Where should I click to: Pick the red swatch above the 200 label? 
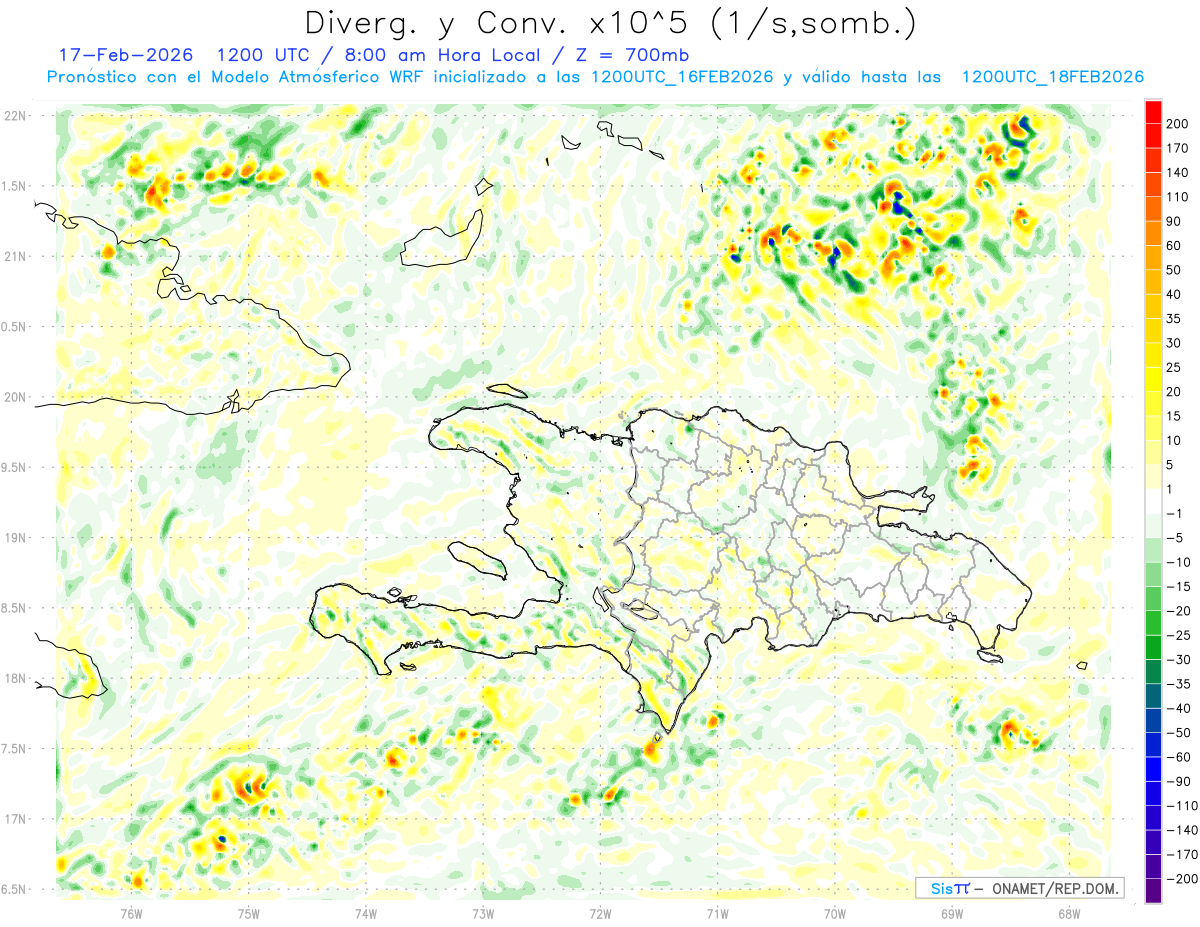tap(1153, 112)
